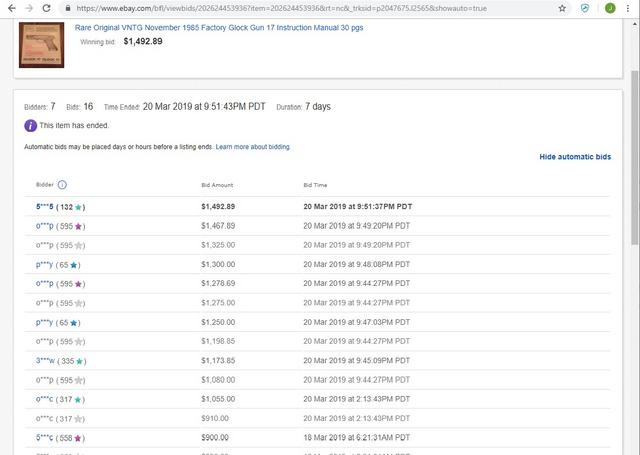The image size is (640, 455).
Task: Select the ebay.com address bar URL
Action: pos(281,8)
